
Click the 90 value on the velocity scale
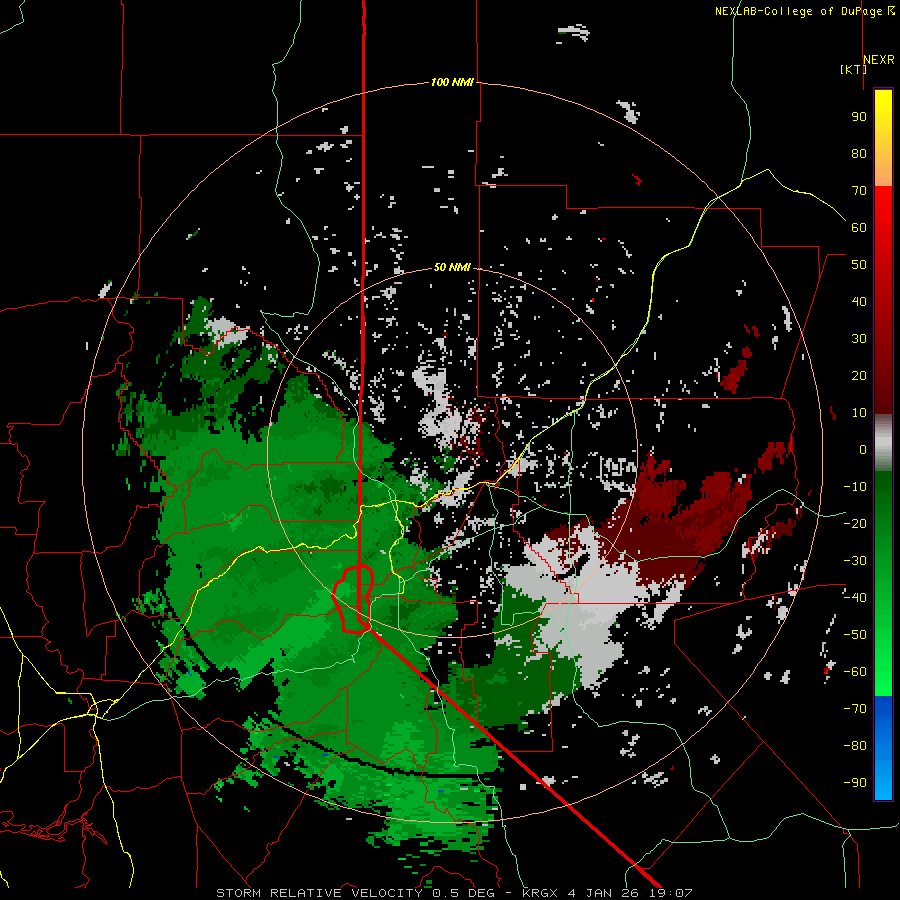859,117
